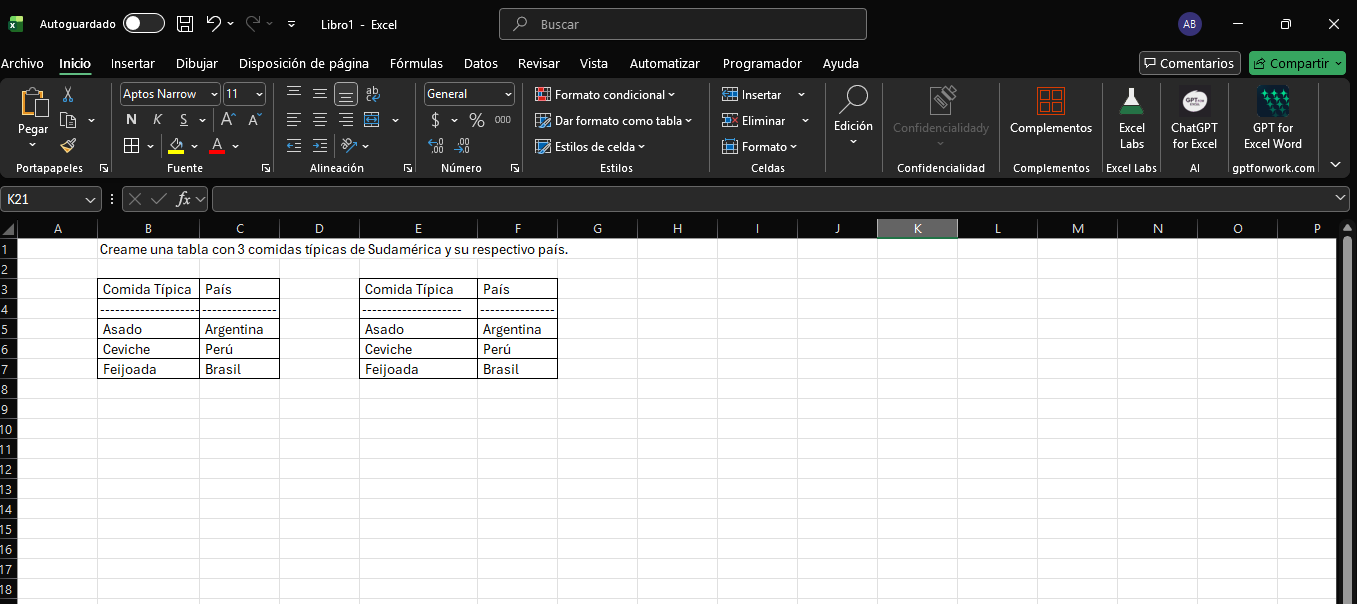Click the Copy icon in Portapapeles
Screen dimensions: 1357x604
68,120
